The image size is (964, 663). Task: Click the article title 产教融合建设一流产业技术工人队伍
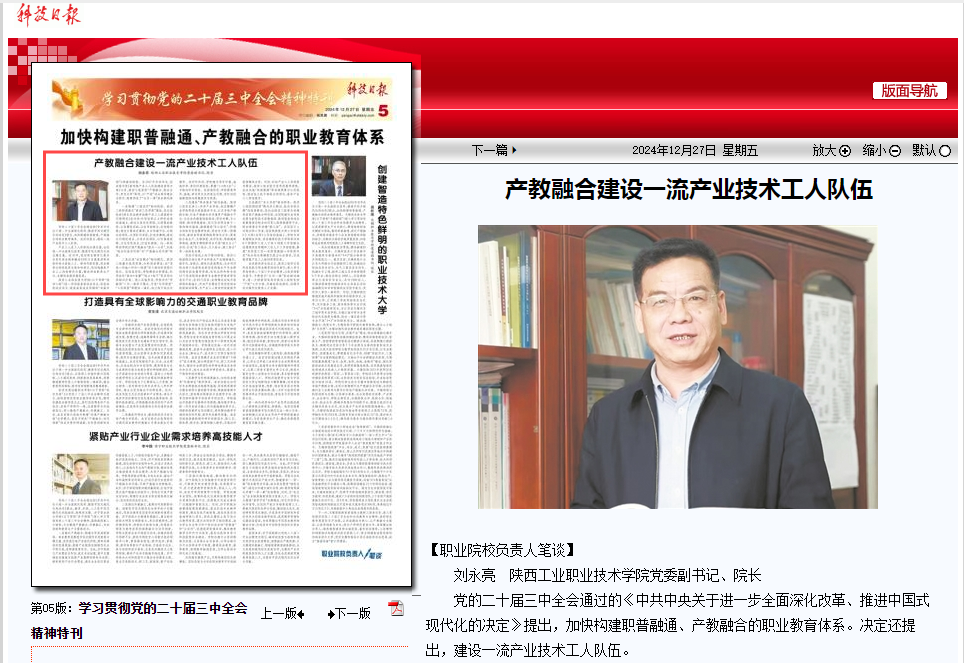pos(688,190)
